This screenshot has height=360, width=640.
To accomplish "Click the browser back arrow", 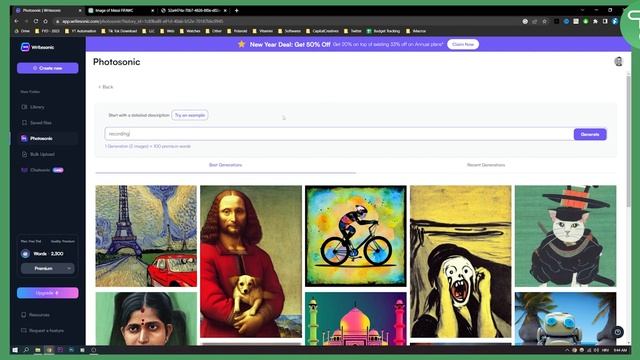I will tap(17, 21).
